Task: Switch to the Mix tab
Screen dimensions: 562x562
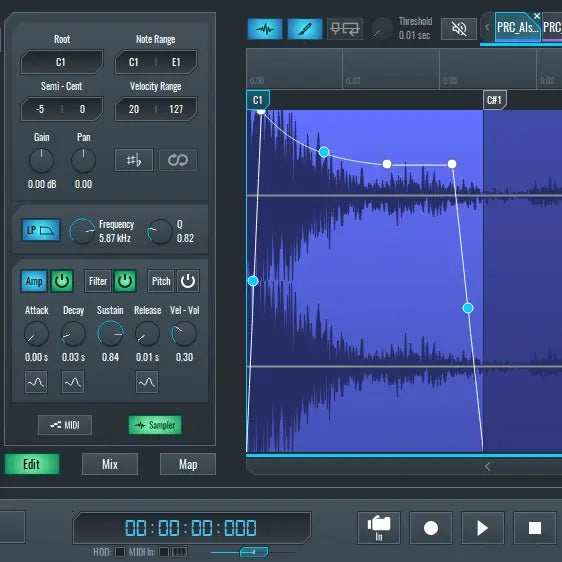Action: click(x=110, y=464)
